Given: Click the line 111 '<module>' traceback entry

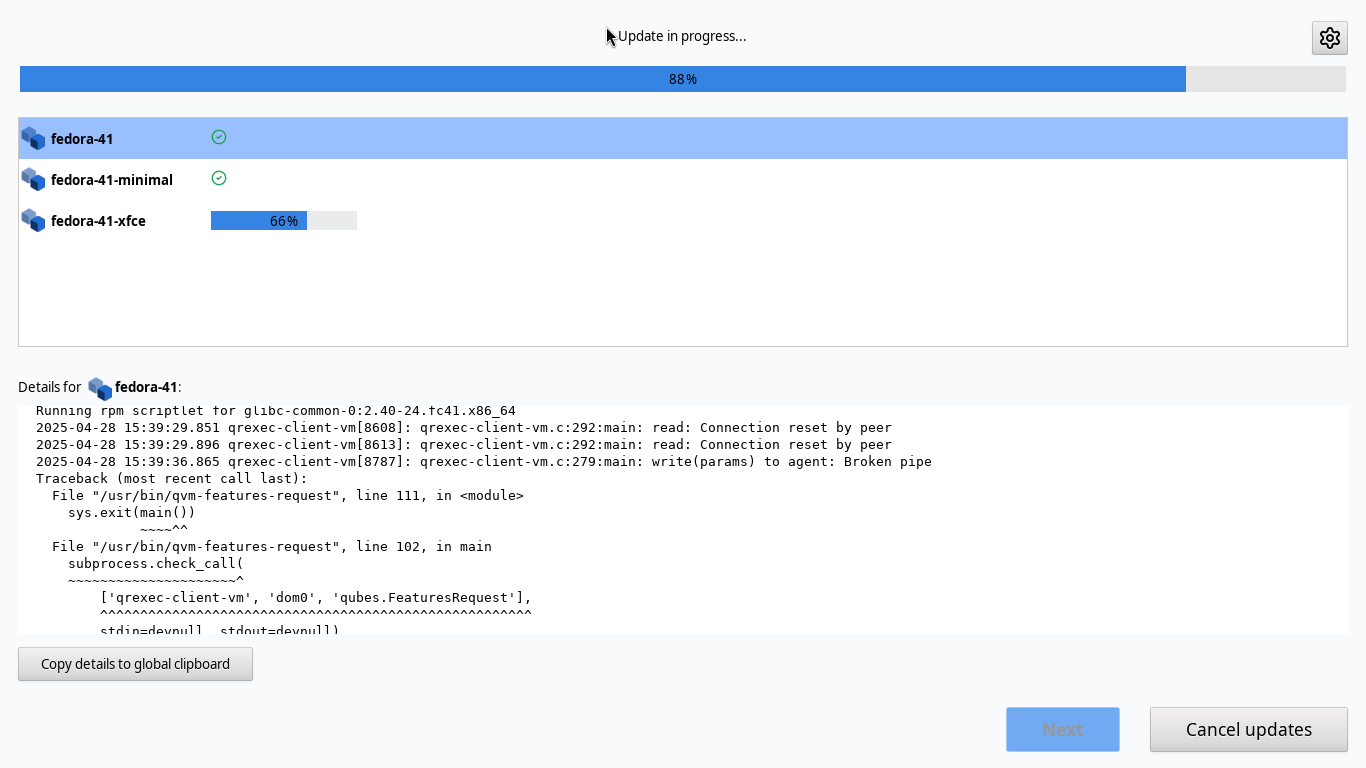Looking at the screenshot, I should 288,496.
